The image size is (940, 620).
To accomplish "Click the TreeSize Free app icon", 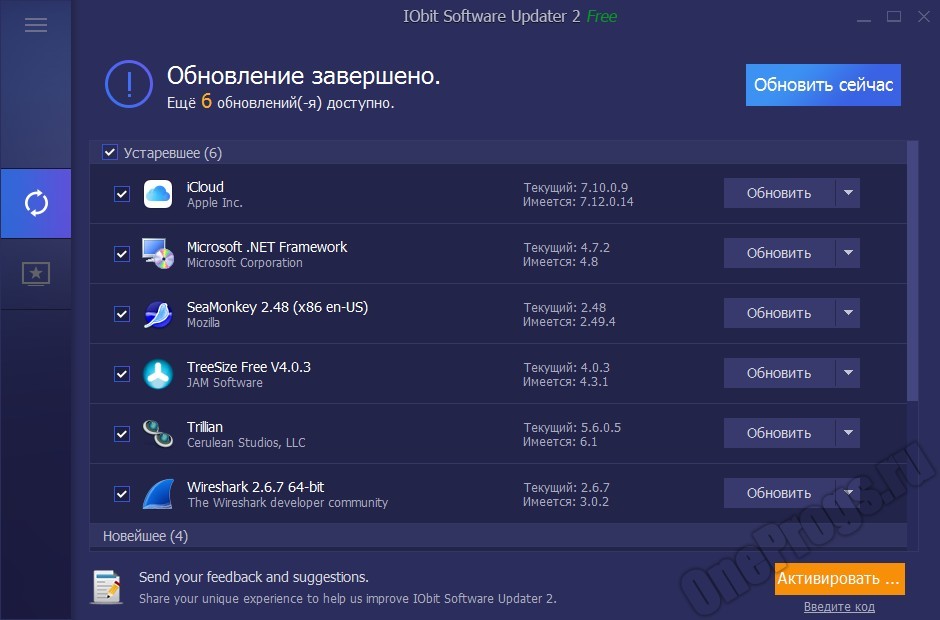I will [158, 374].
